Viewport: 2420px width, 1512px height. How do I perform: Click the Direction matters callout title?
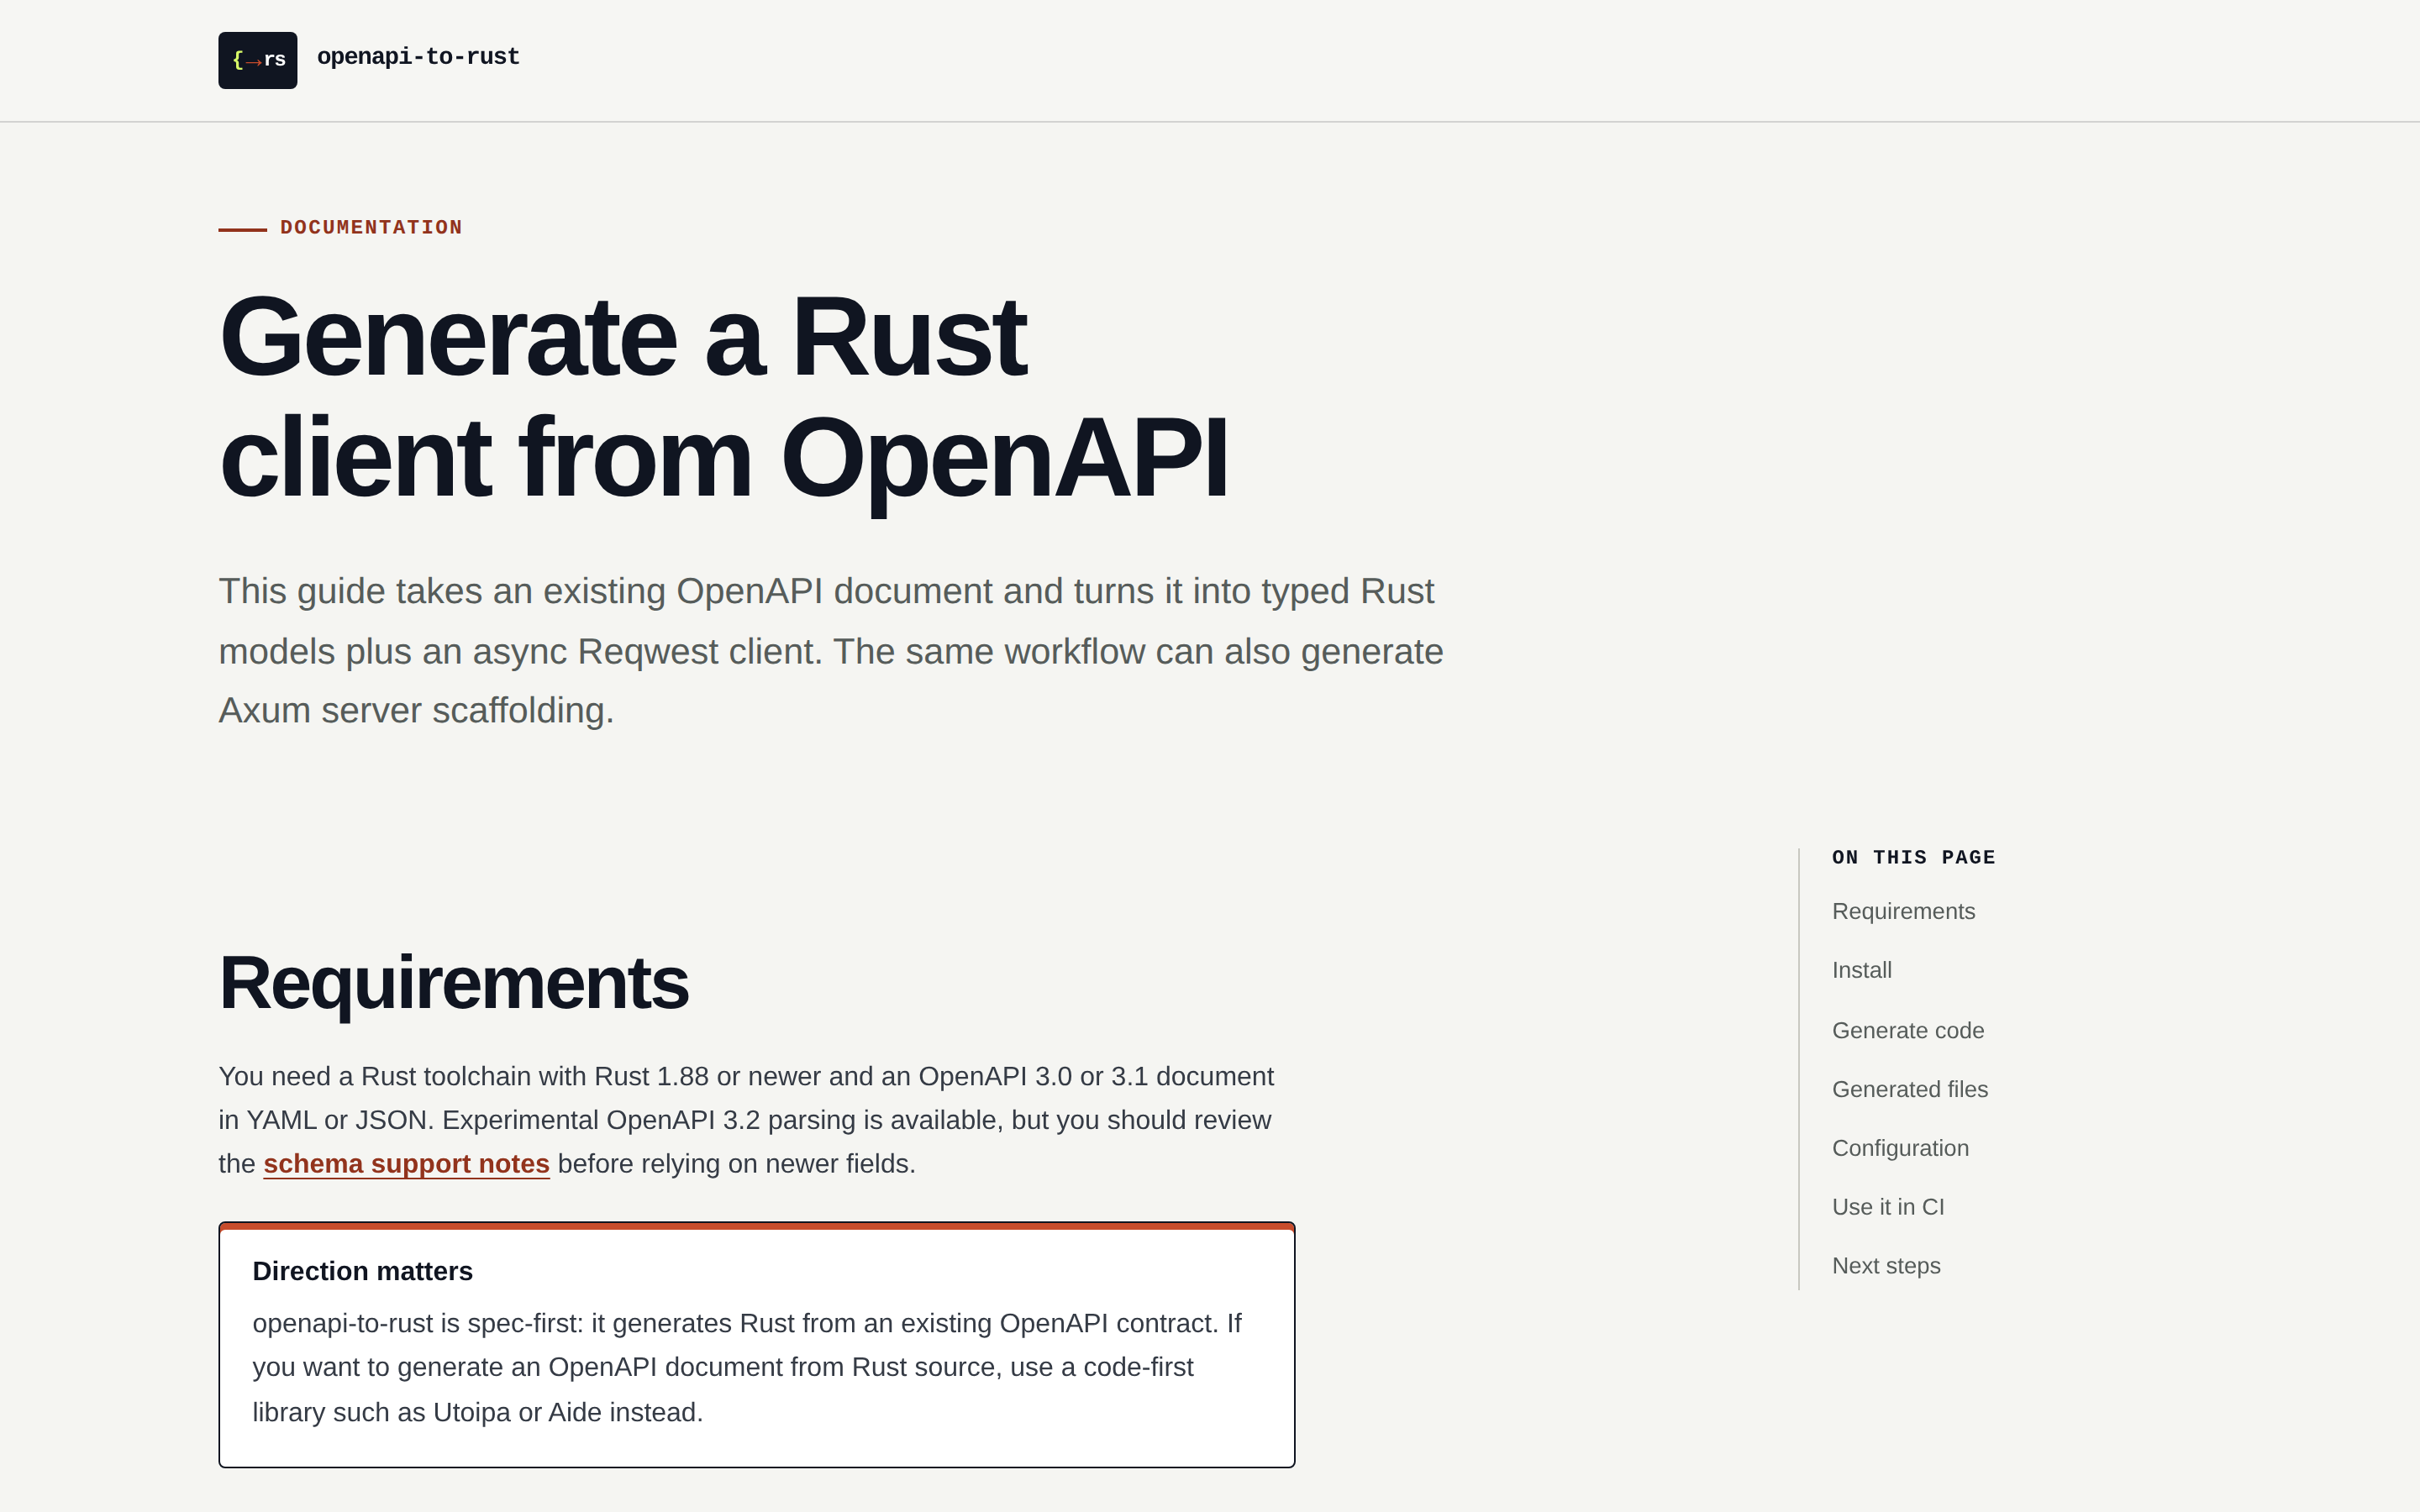click(362, 1271)
